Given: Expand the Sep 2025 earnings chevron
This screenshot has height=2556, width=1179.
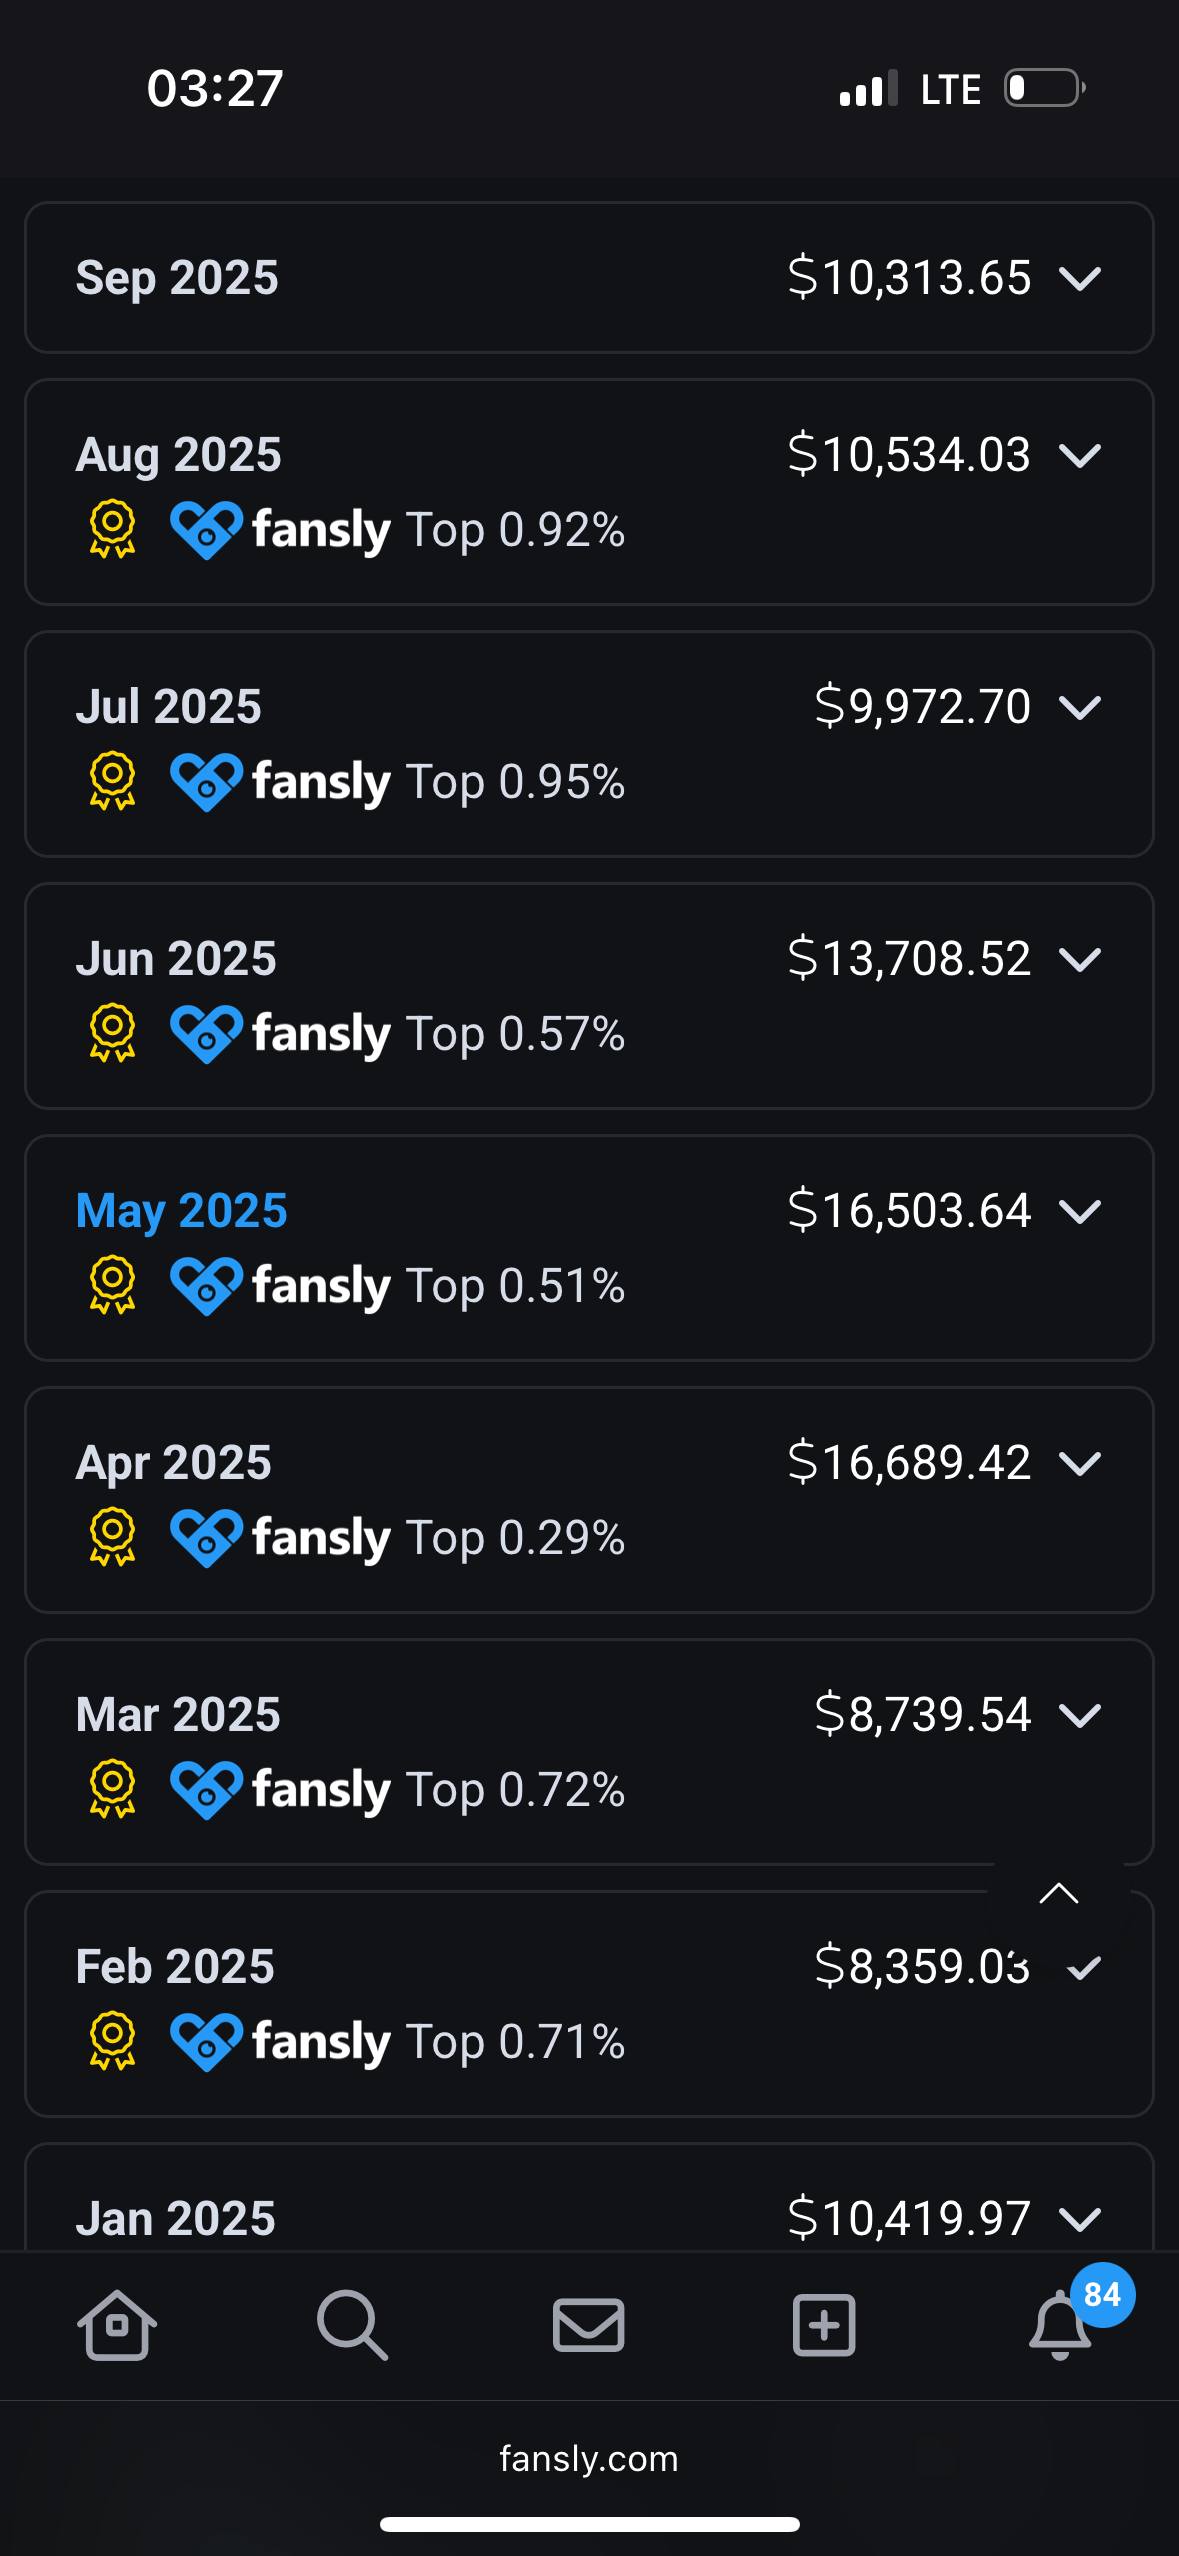Looking at the screenshot, I should point(1080,278).
